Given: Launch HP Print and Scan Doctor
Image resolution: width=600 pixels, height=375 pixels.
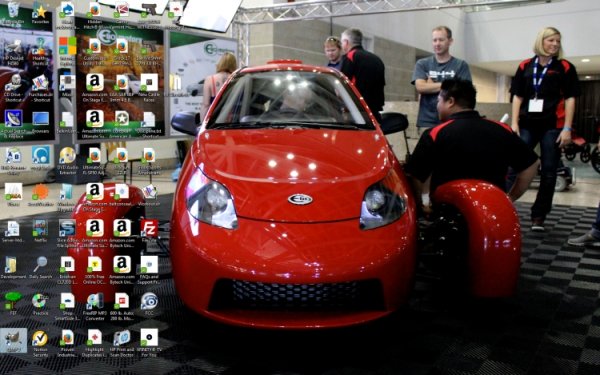Looking at the screenshot, I should tap(122, 343).
